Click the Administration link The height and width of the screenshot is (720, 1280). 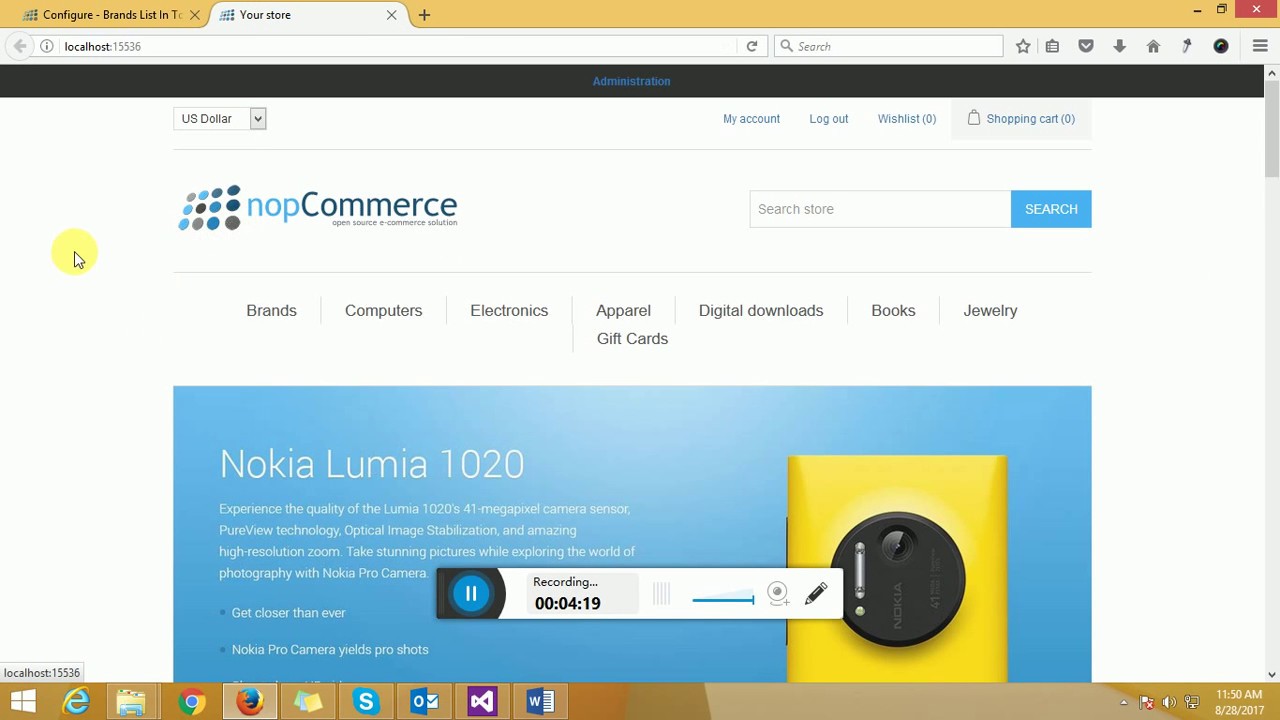tap(631, 81)
